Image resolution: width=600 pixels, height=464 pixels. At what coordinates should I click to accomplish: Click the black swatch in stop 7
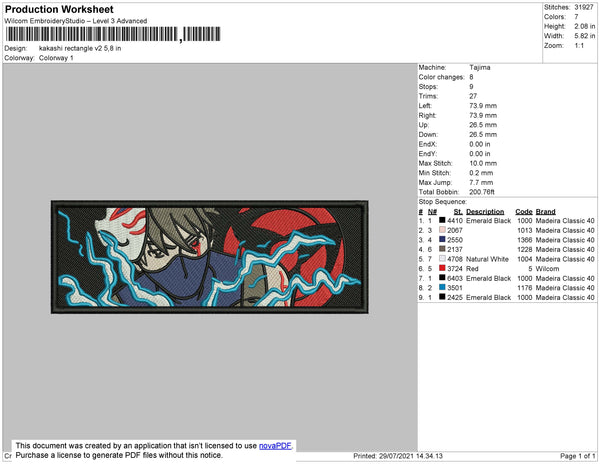(x=442, y=278)
